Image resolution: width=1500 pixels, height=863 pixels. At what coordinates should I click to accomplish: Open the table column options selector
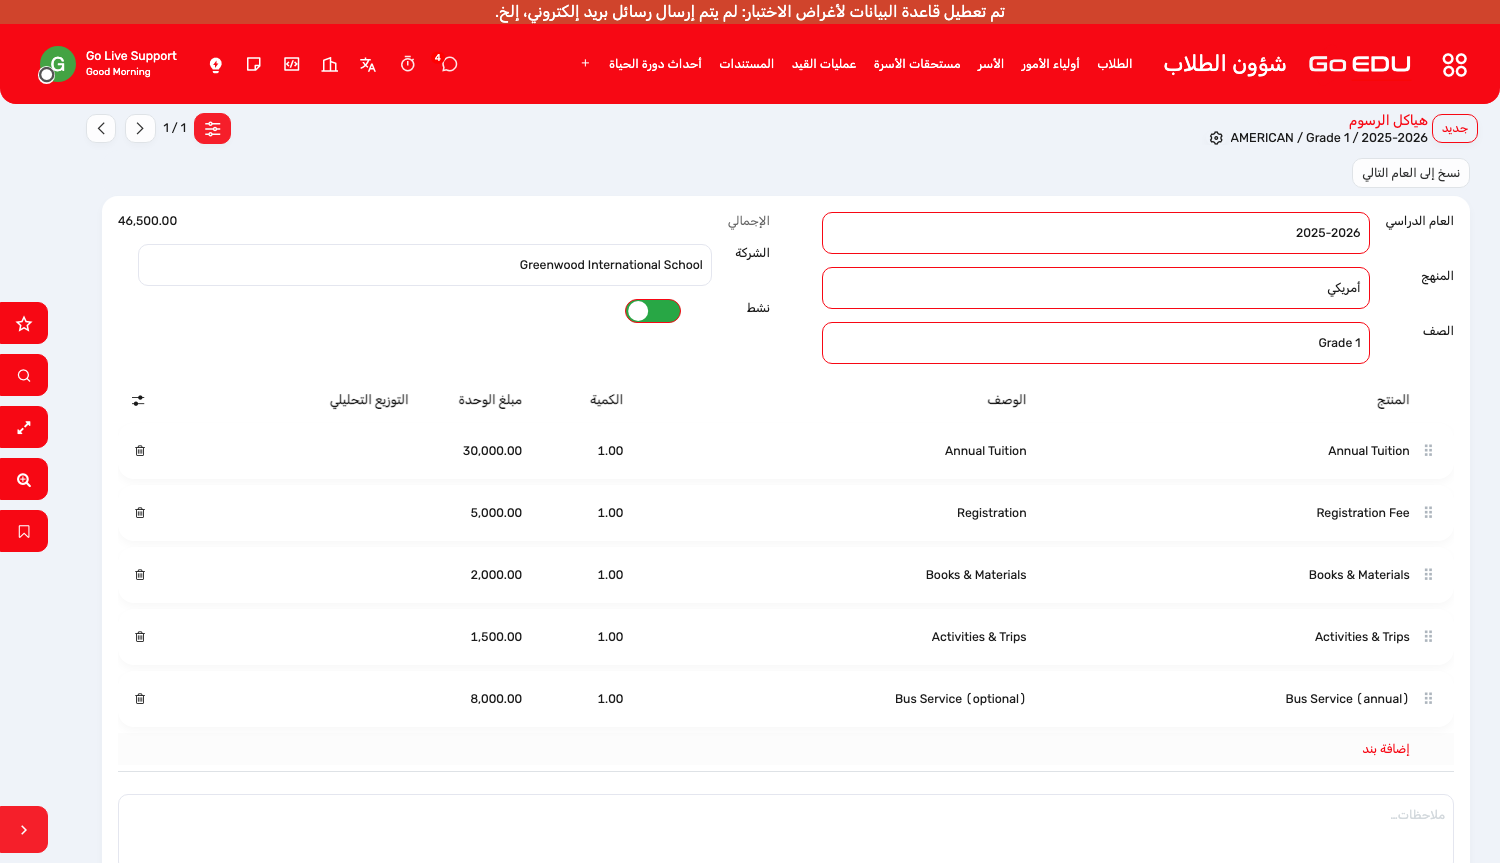click(x=138, y=400)
